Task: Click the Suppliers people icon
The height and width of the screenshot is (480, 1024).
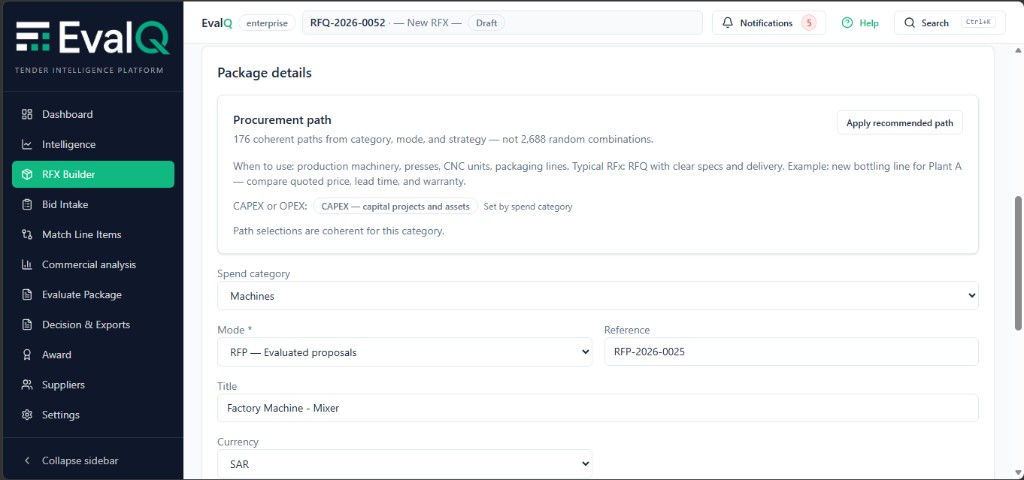Action: point(27,385)
